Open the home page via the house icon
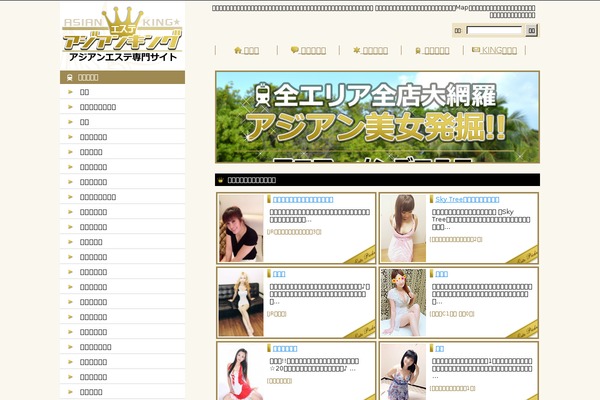Viewport: 600px width, 400px height. click(238, 50)
